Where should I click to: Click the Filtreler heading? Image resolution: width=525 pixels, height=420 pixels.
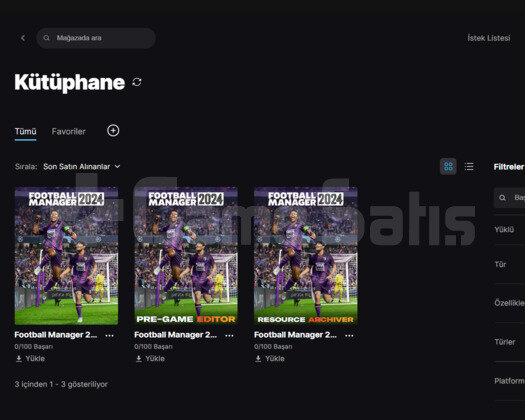coord(509,166)
